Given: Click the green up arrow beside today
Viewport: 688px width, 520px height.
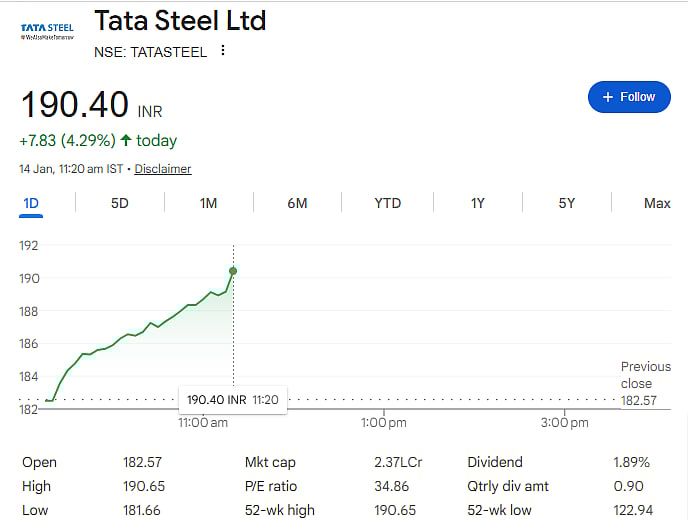Looking at the screenshot, I should (126, 140).
